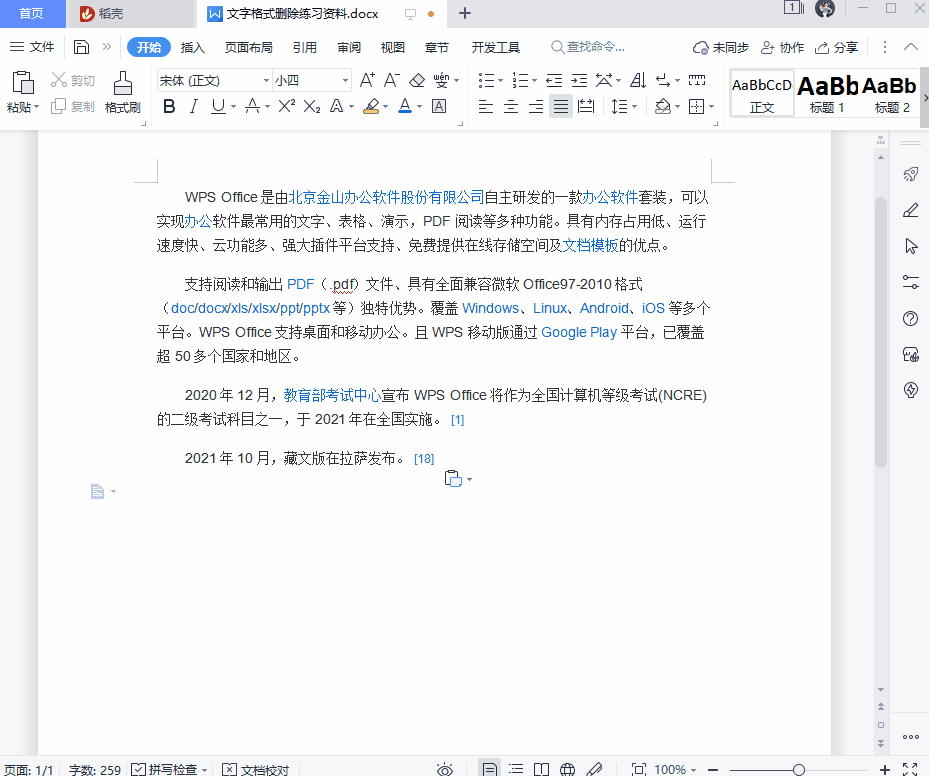Expand more quick access tools chevron
The width and height of the screenshot is (929, 776).
pos(107,47)
